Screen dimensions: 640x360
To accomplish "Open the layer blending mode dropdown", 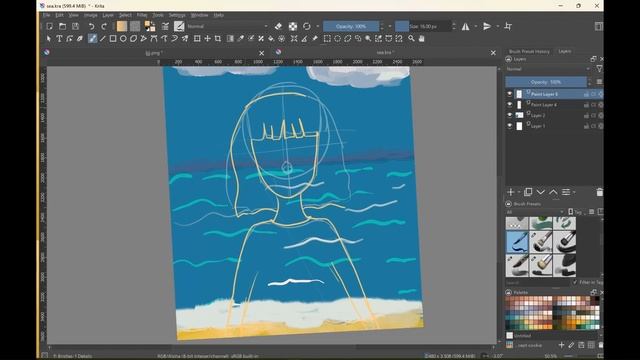I will [x=548, y=69].
